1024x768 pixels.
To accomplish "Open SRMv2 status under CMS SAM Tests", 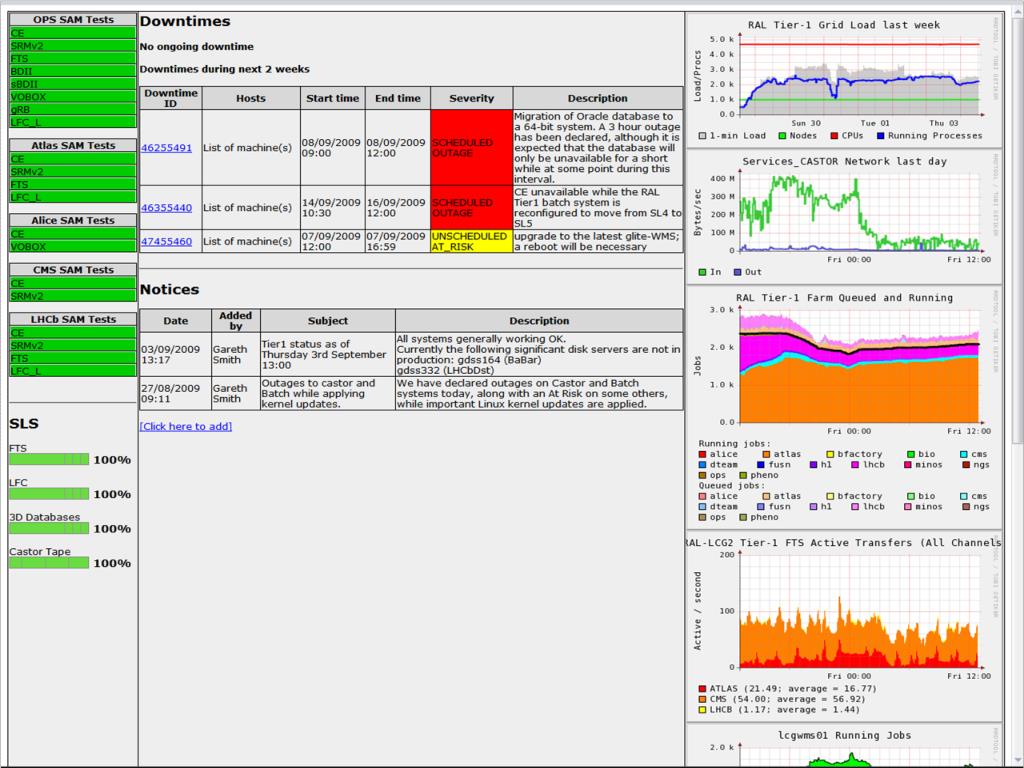I will point(72,296).
